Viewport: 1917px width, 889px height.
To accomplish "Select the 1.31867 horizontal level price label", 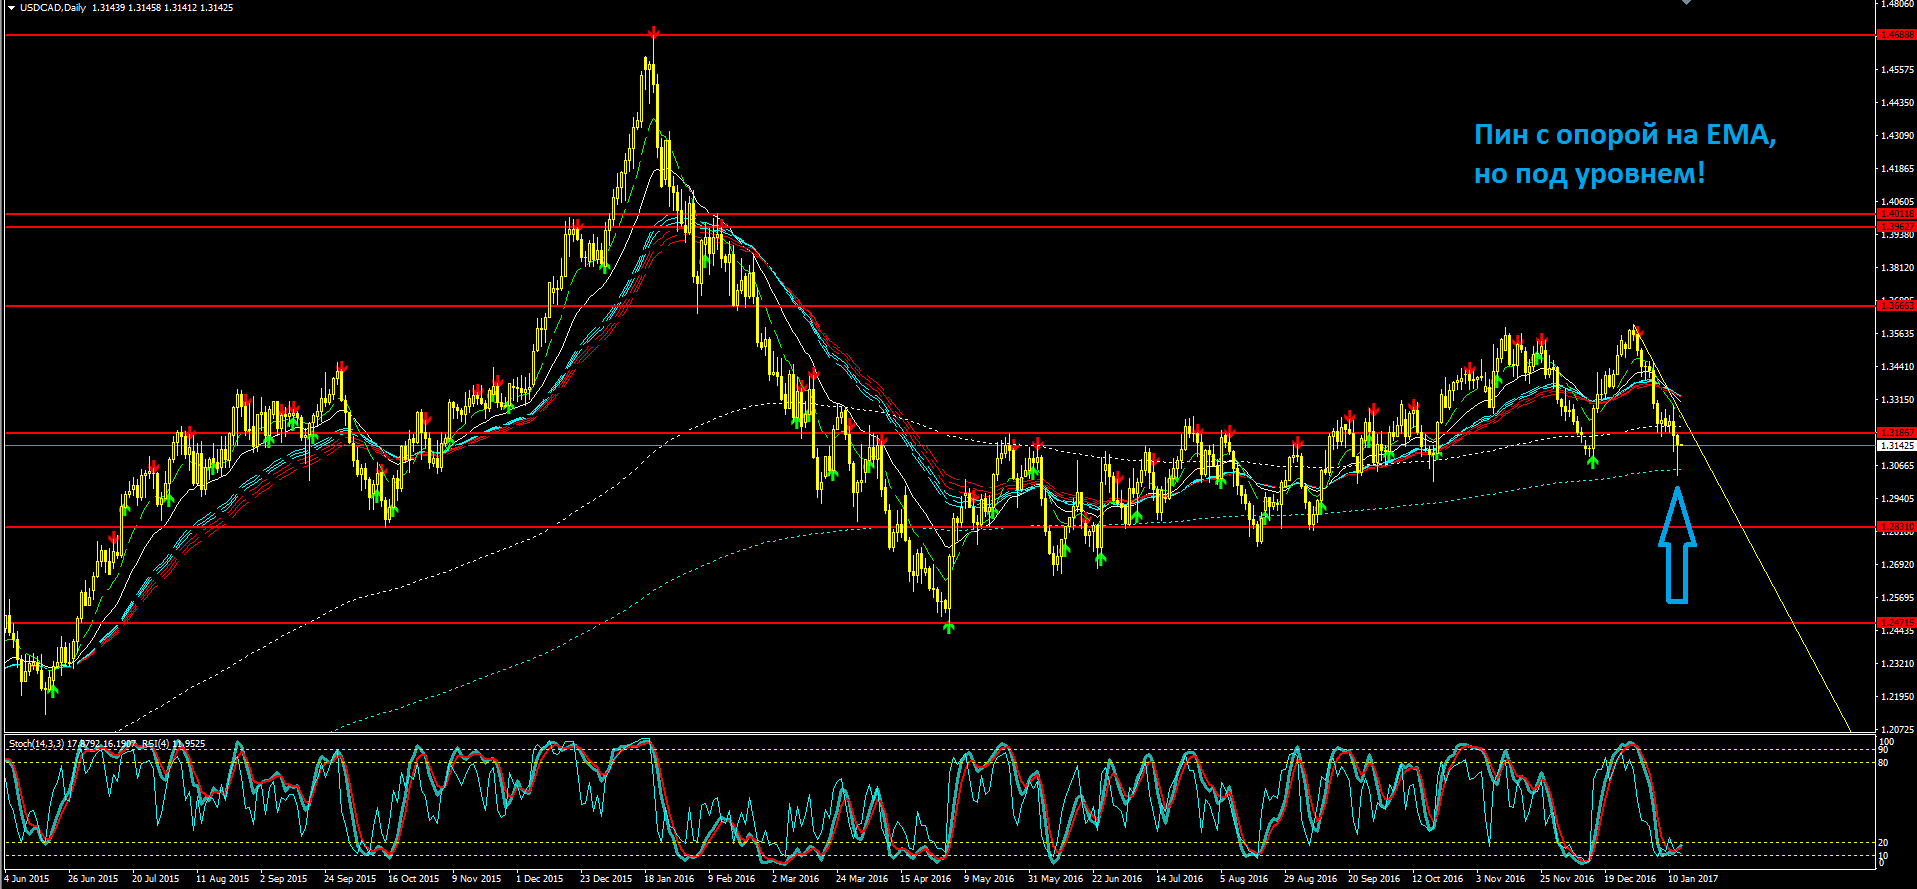I will (x=1897, y=433).
